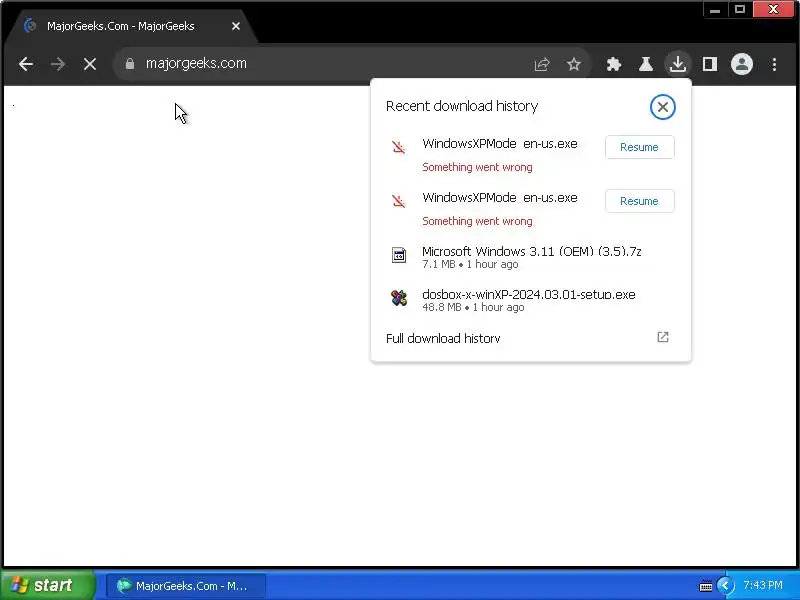Viewport: 800px width, 600px height.
Task: Toggle the Downloads toolbar button
Action: [678, 64]
